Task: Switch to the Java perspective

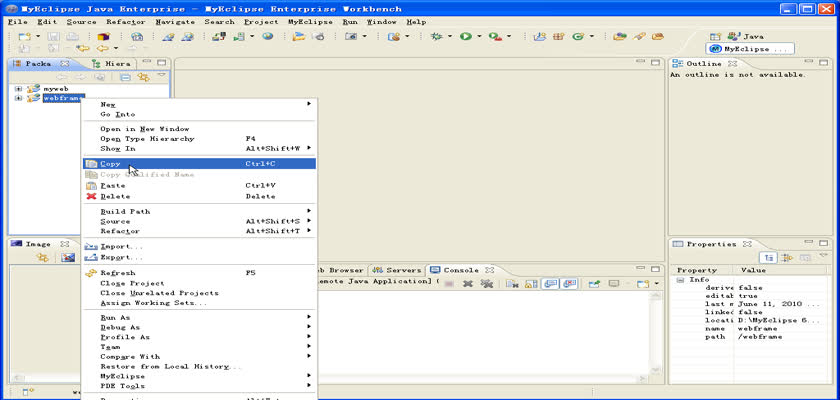Action: (745, 36)
